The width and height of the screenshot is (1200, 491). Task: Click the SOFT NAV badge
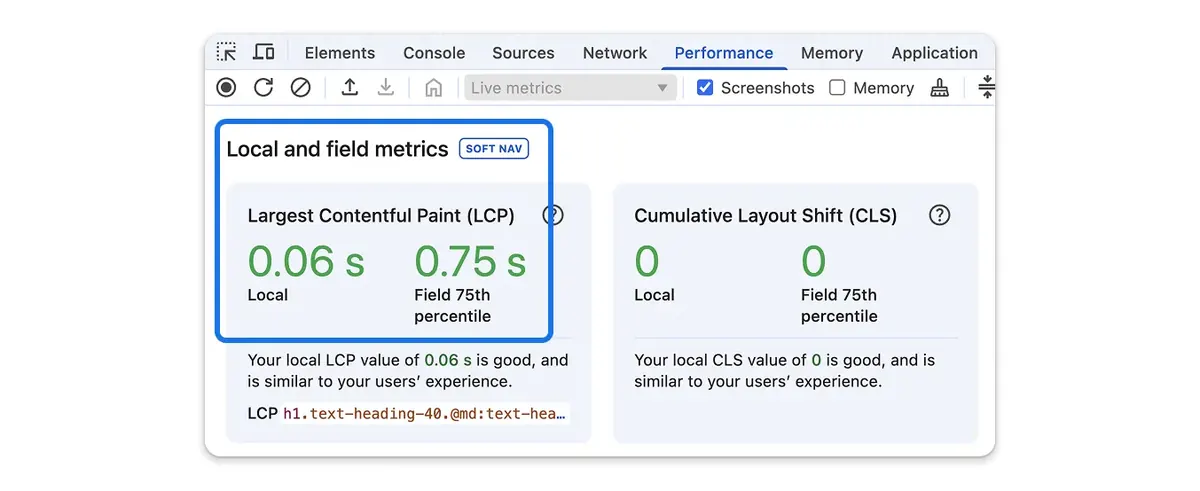pos(494,149)
